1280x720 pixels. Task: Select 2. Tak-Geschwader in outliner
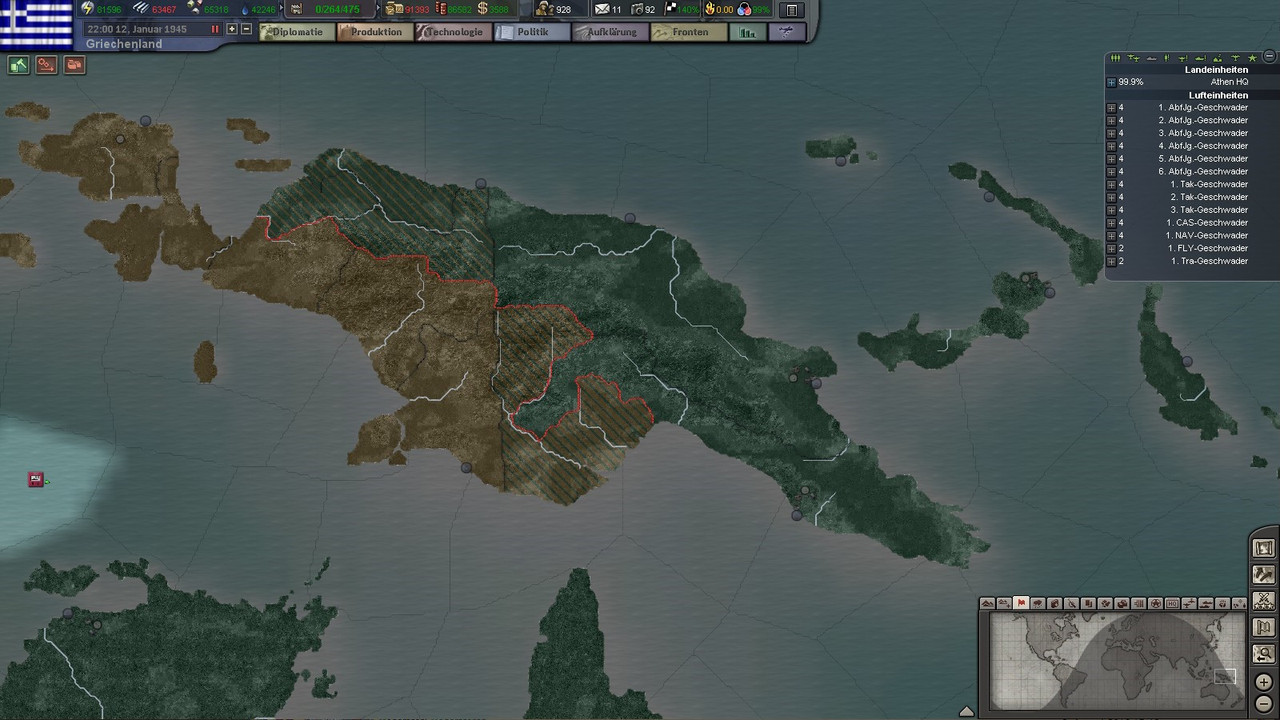(x=1209, y=197)
